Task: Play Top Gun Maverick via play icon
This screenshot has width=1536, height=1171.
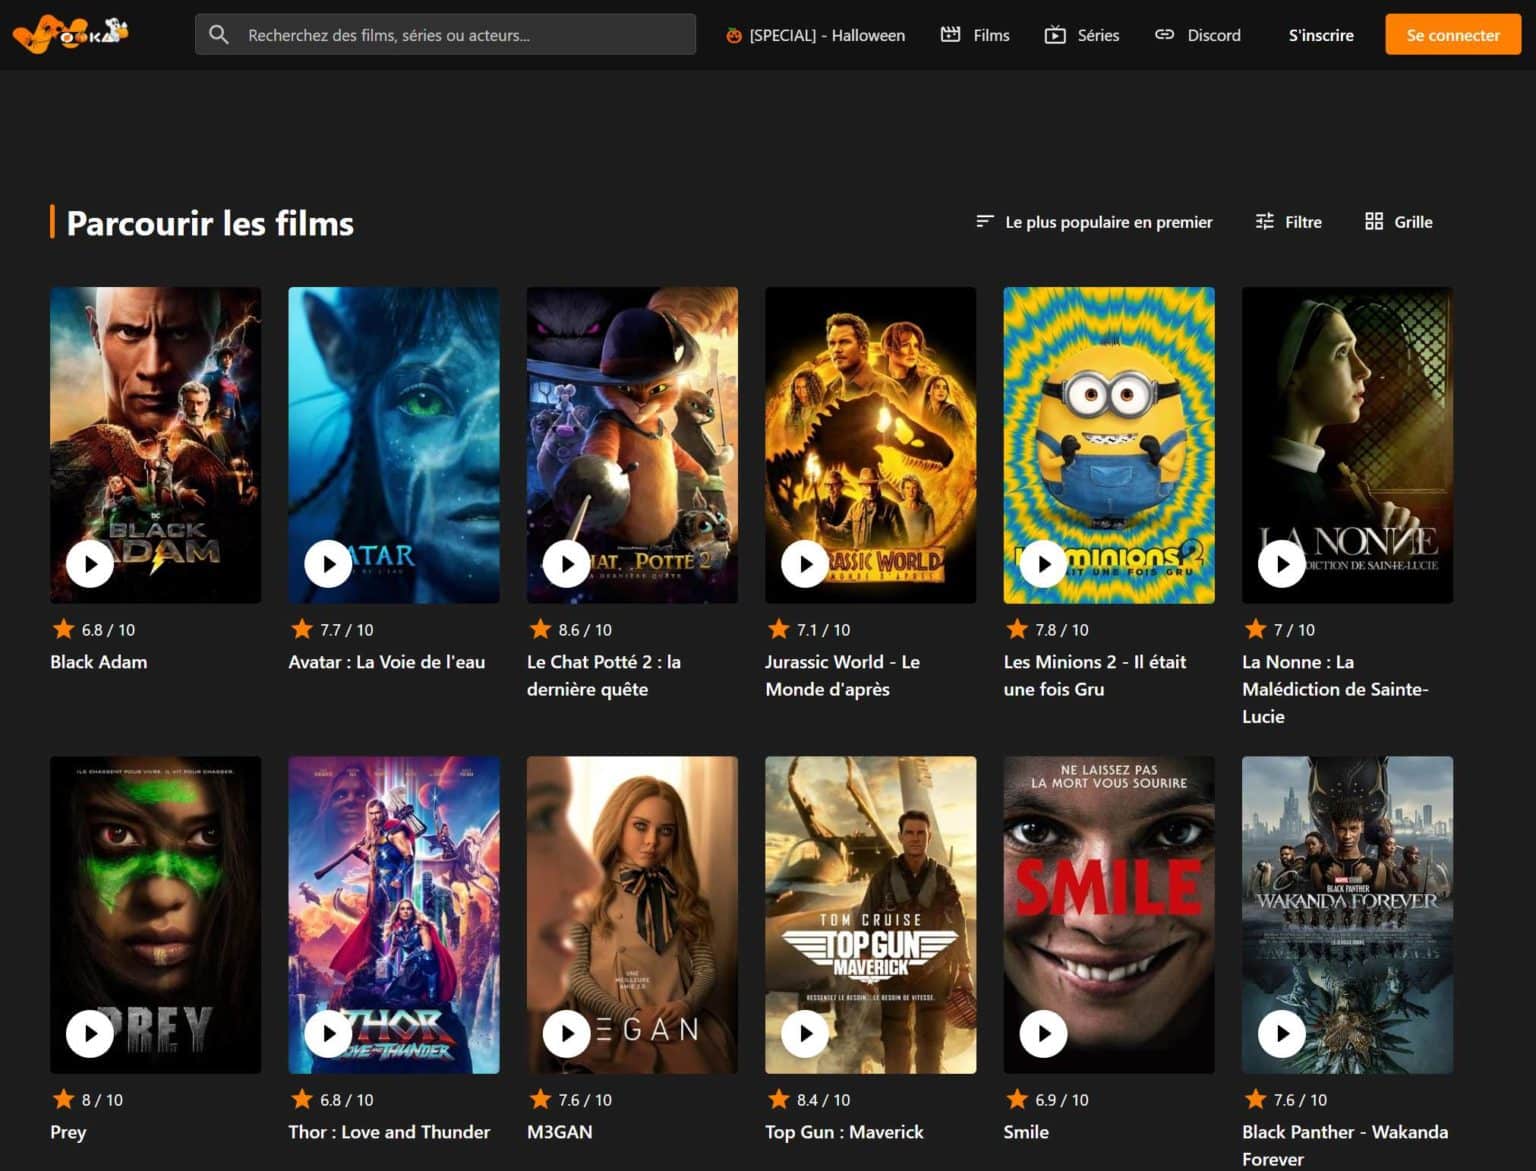Action: [805, 1033]
